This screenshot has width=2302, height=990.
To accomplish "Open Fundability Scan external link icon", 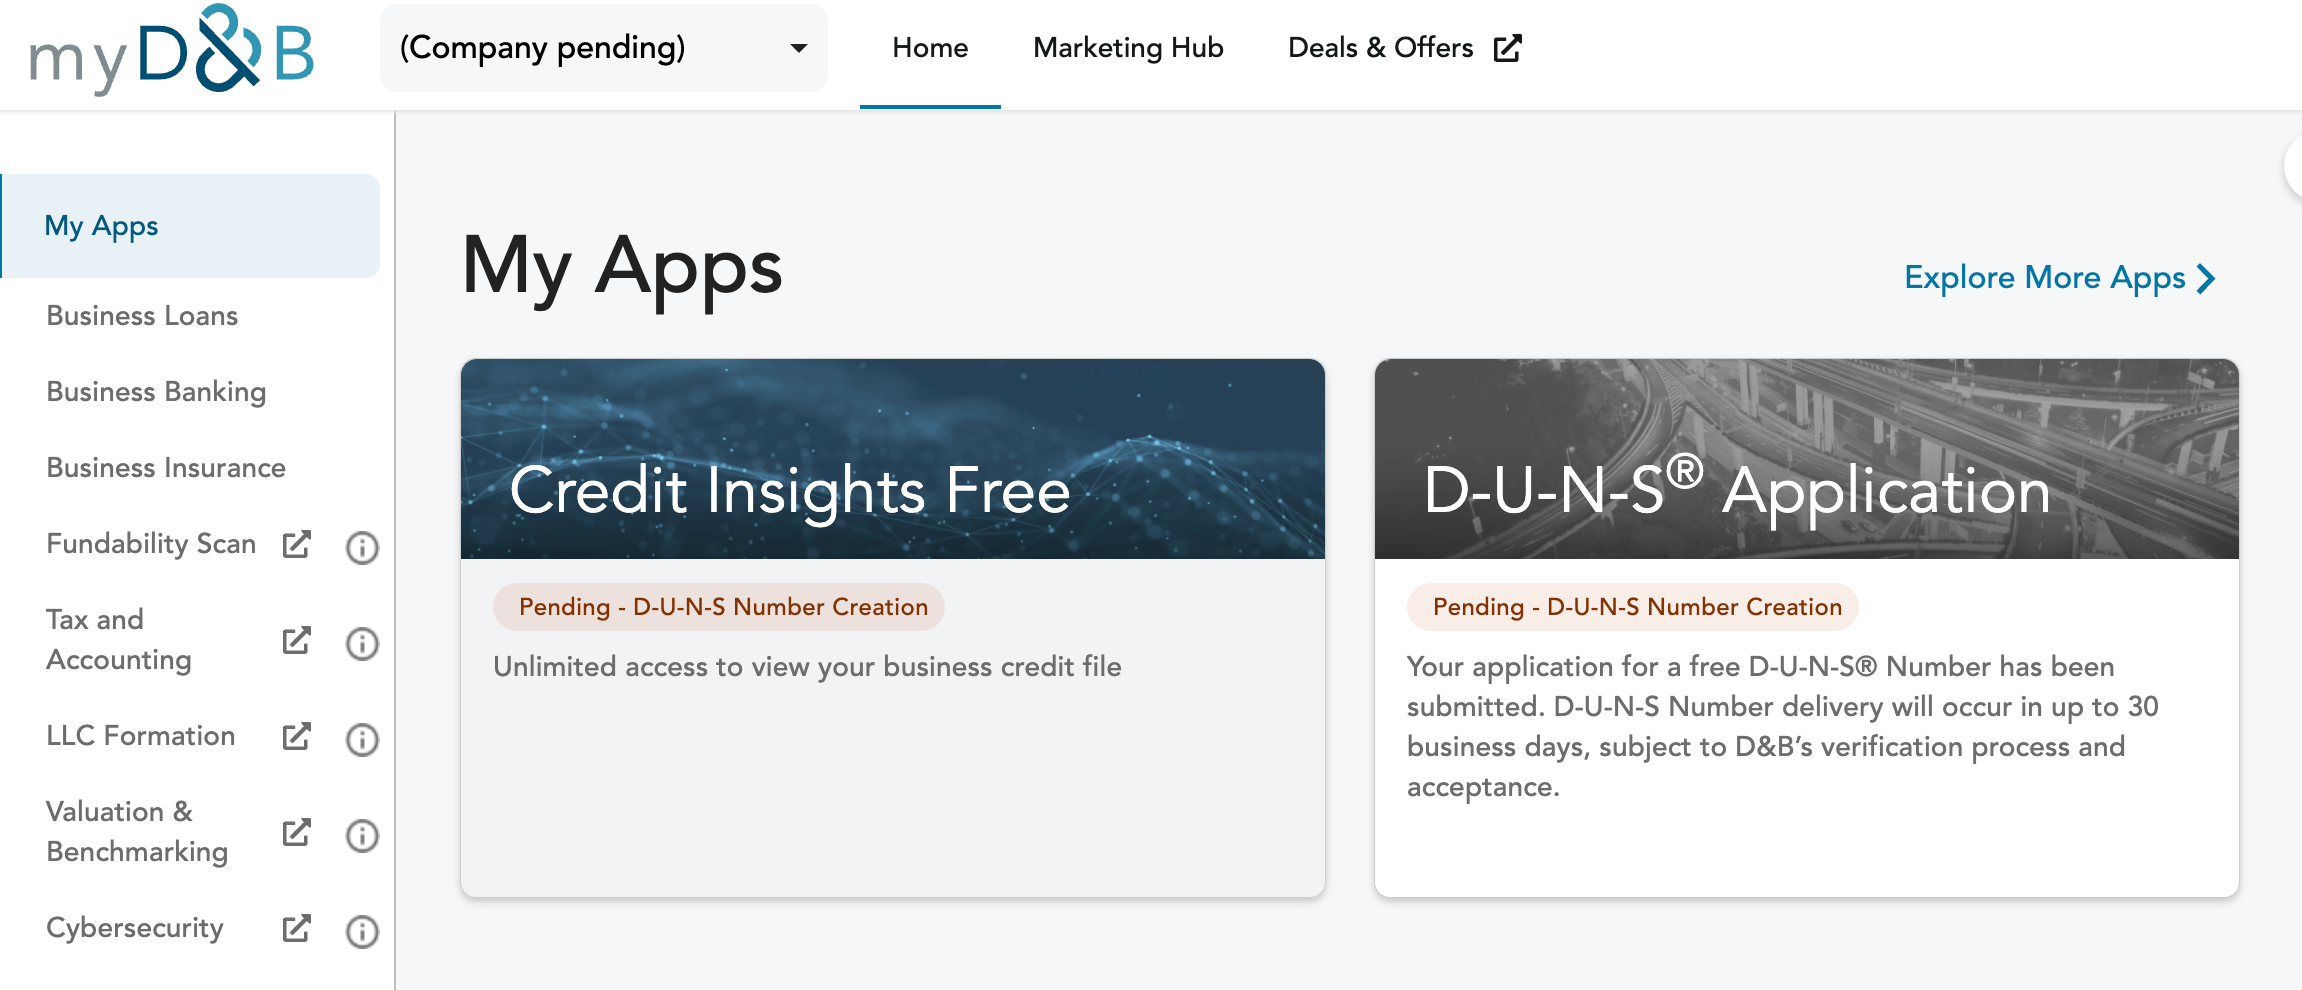I will tap(296, 545).
